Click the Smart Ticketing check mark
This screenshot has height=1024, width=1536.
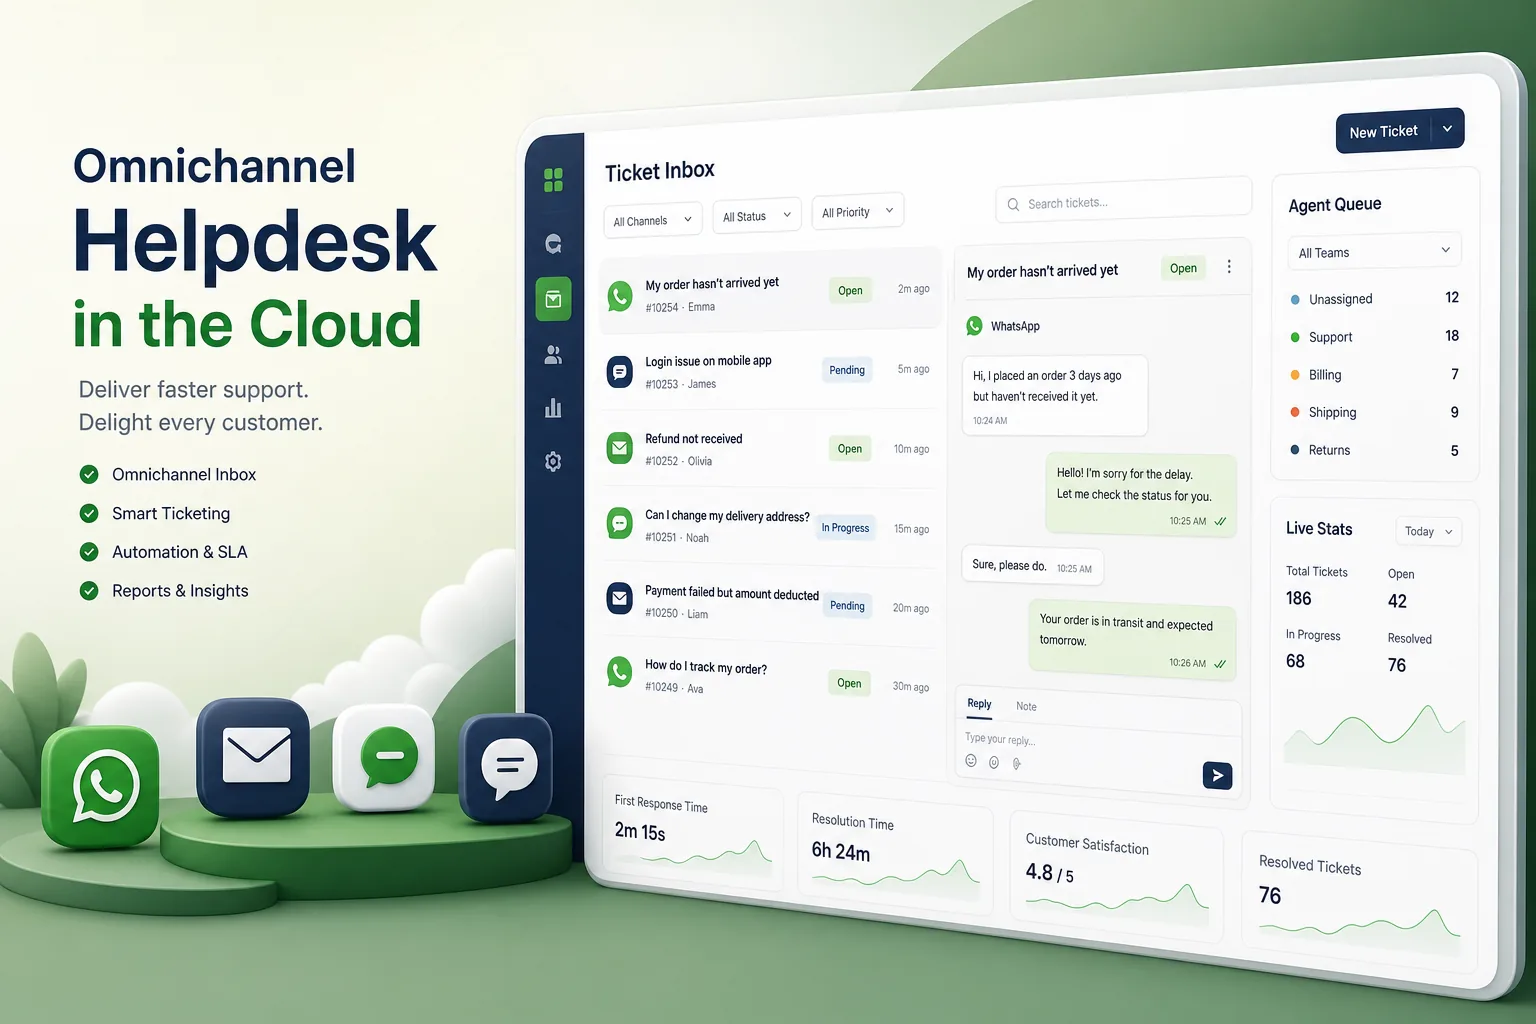(x=89, y=513)
